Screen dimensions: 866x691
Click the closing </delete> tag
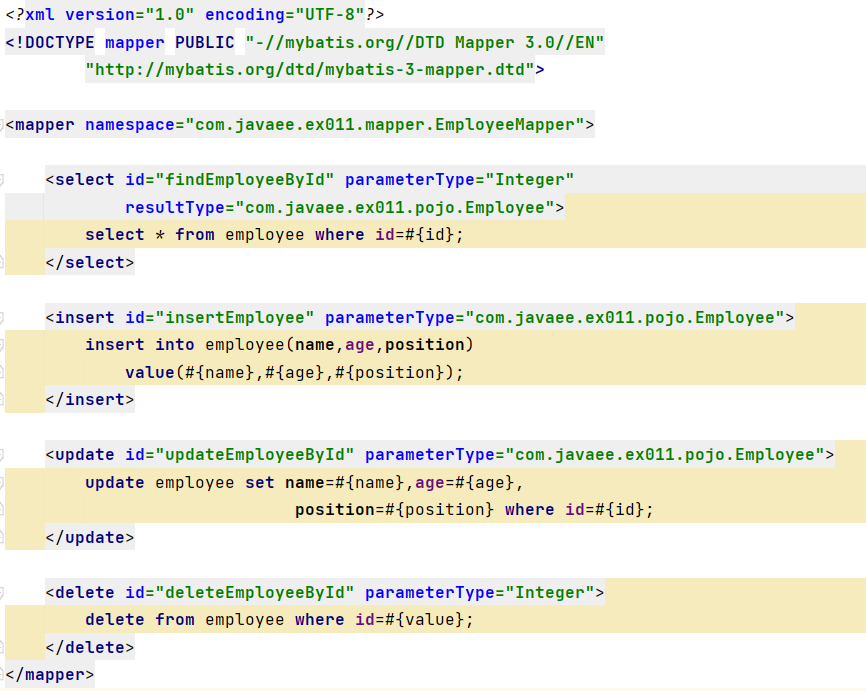(90, 647)
